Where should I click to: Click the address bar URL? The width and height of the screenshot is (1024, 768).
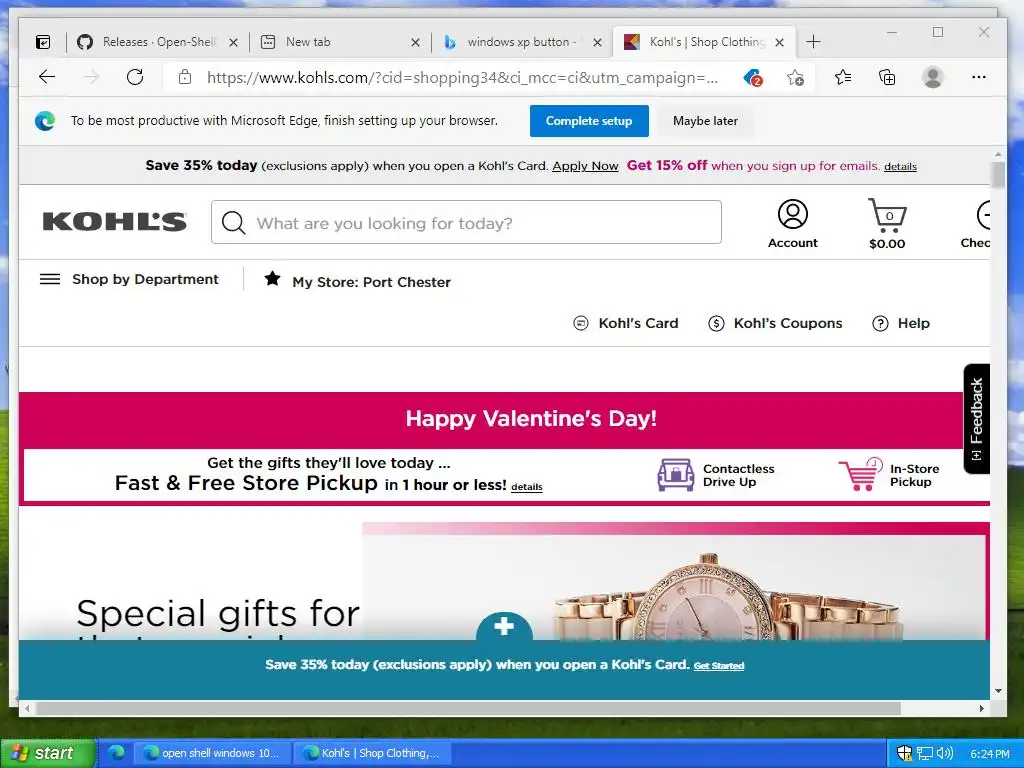(x=462, y=78)
